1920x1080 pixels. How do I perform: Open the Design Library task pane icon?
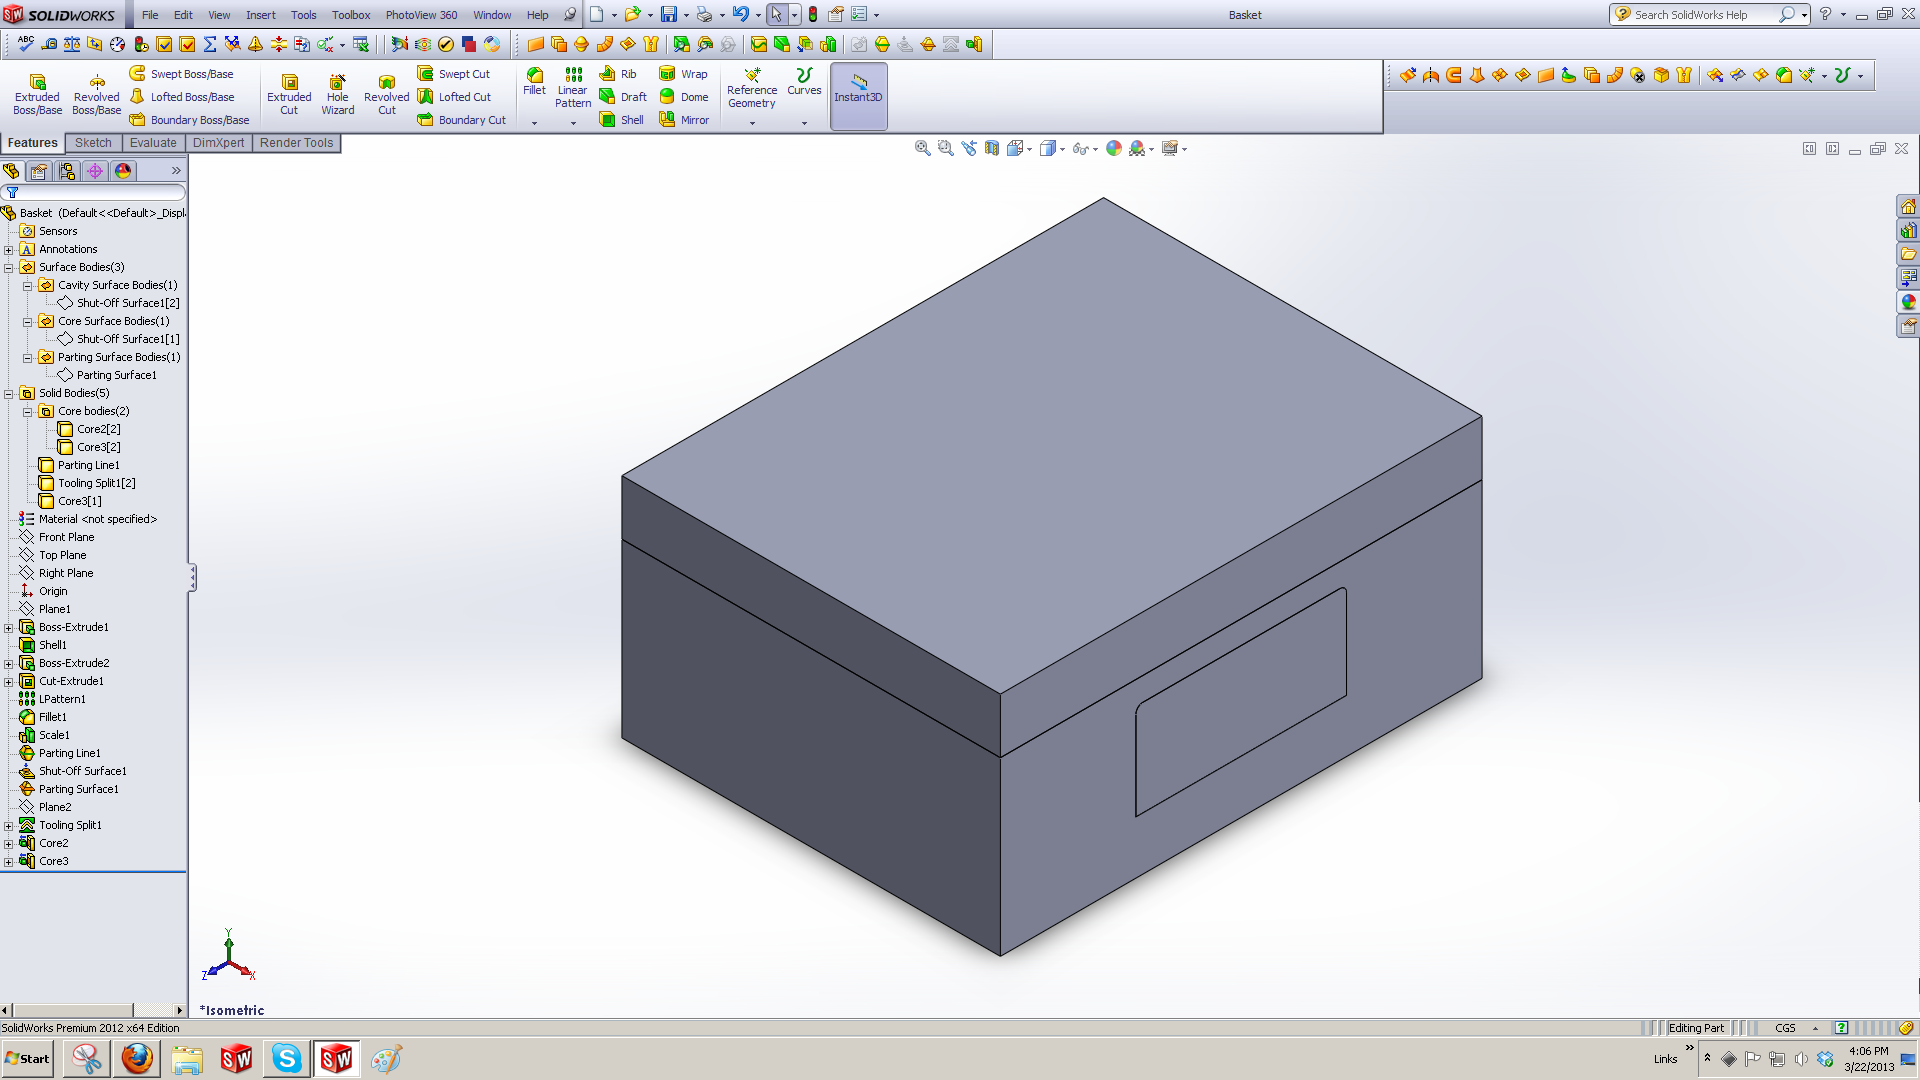pos(1908,231)
